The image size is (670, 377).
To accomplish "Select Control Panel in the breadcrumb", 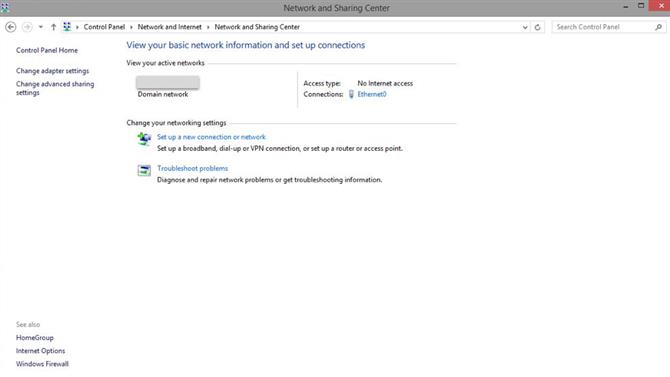I will [104, 27].
